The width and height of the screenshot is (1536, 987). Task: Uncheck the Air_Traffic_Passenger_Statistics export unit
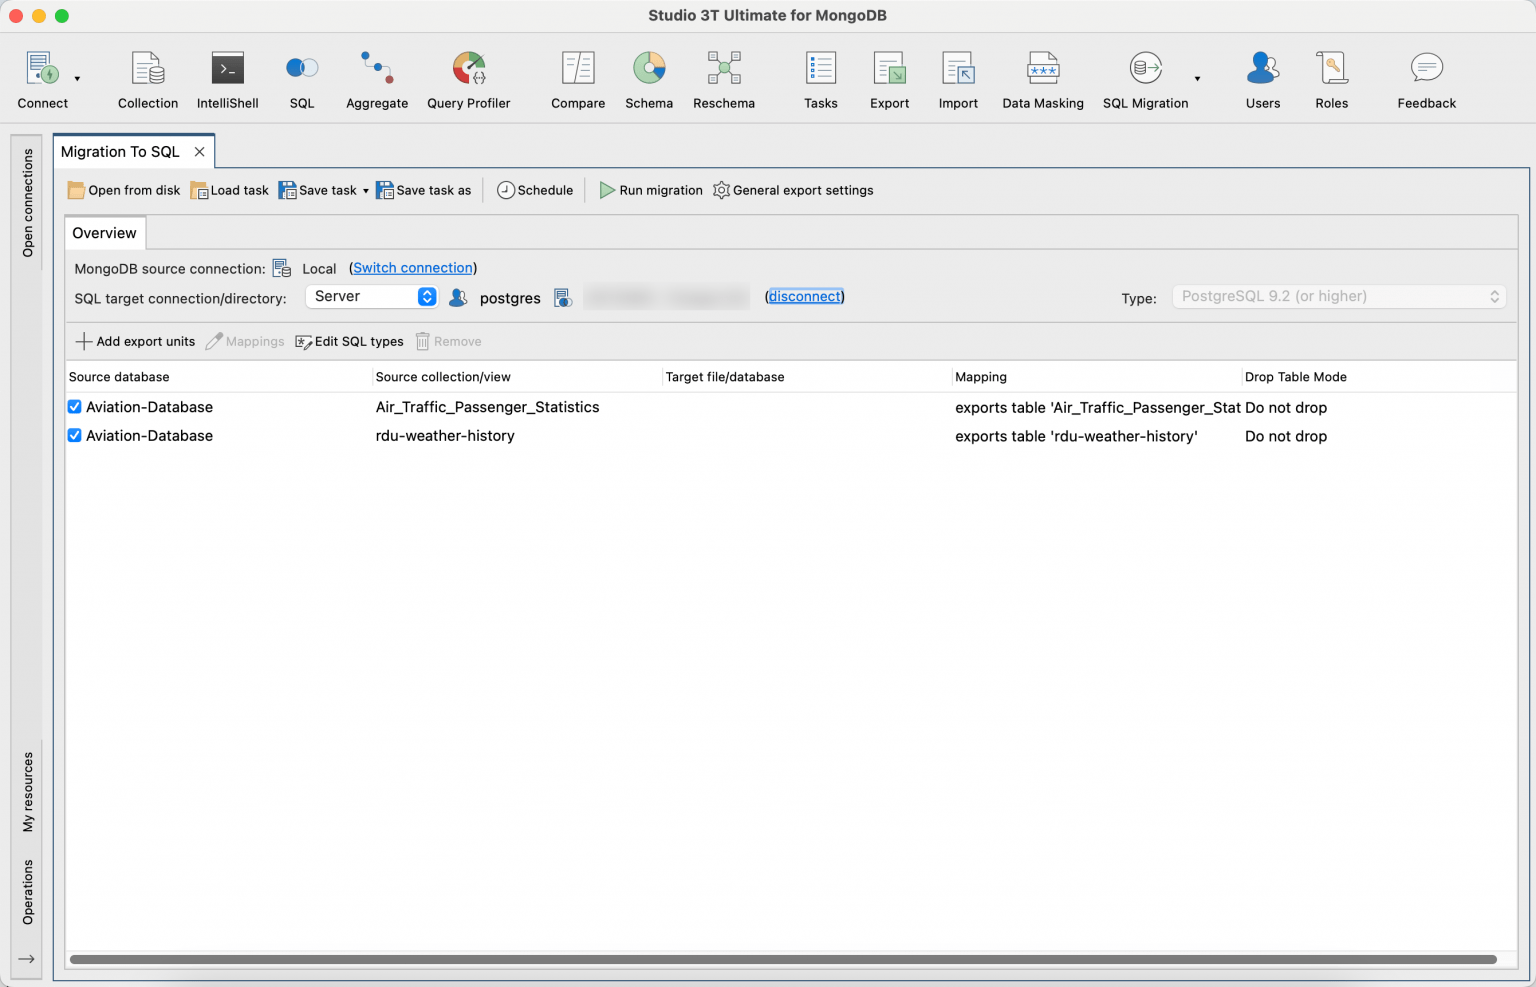(74, 406)
